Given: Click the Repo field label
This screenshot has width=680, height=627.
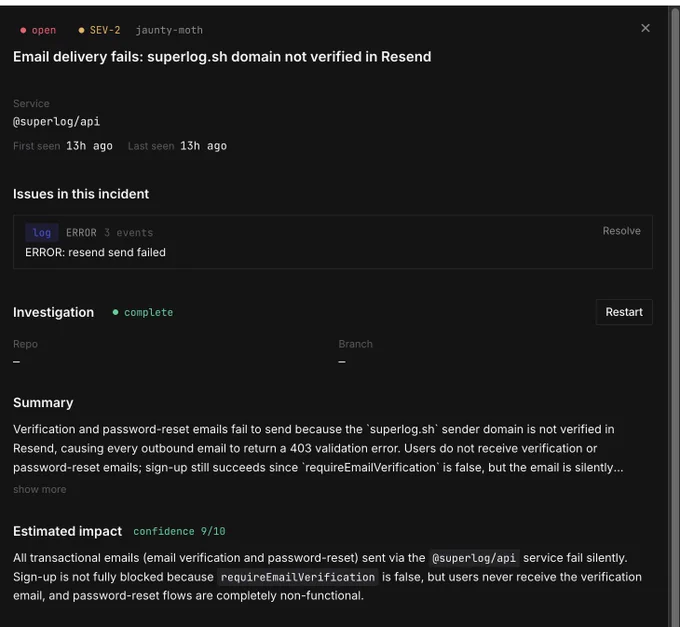Looking at the screenshot, I should (25, 344).
